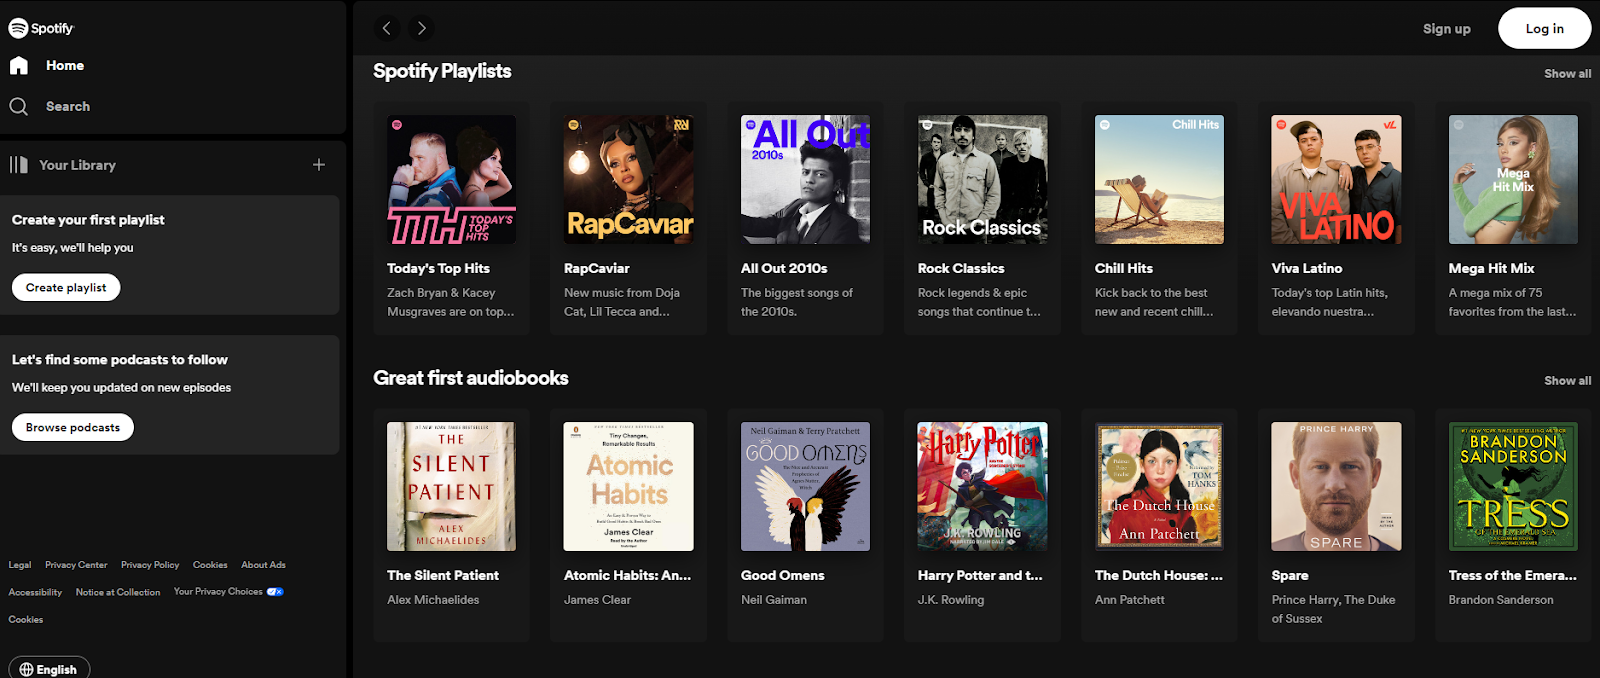Open the Atomic Habits audiobook cover

click(x=629, y=487)
